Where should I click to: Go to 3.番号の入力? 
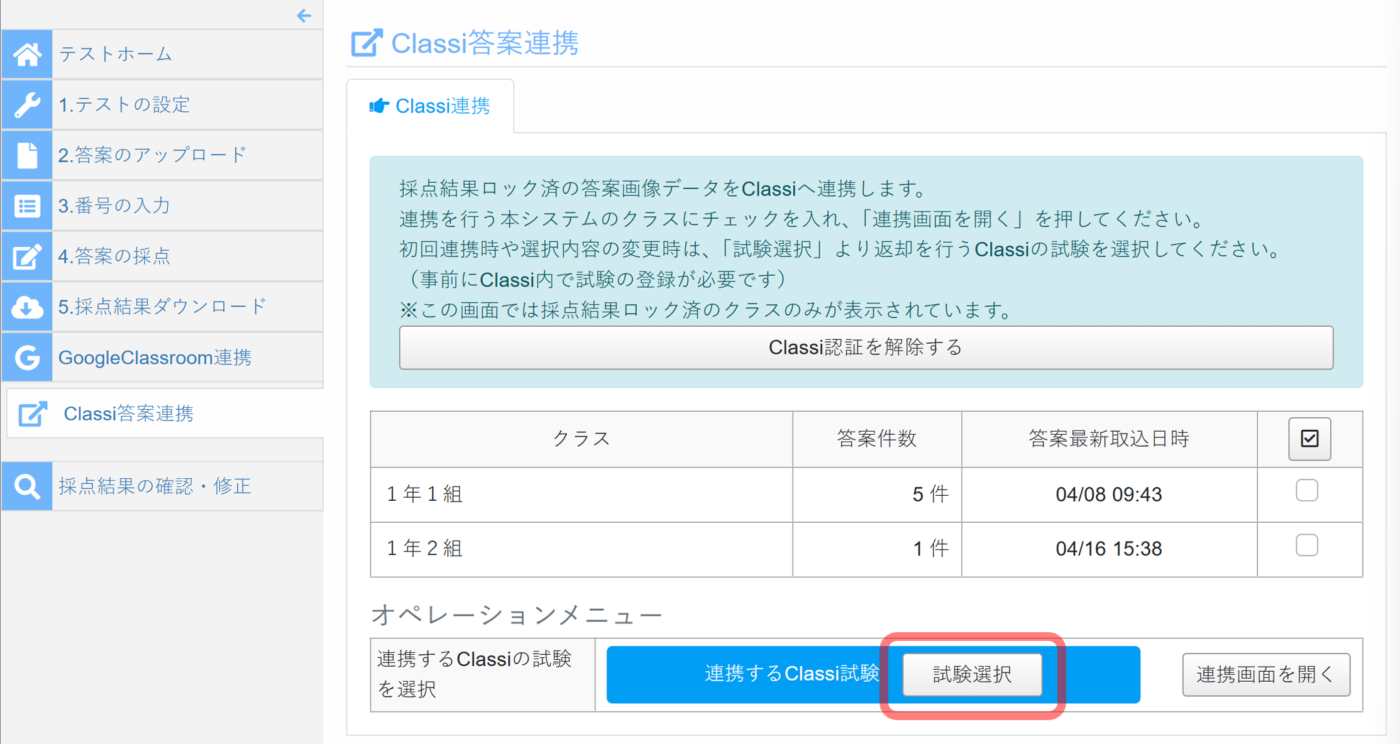tap(162, 206)
